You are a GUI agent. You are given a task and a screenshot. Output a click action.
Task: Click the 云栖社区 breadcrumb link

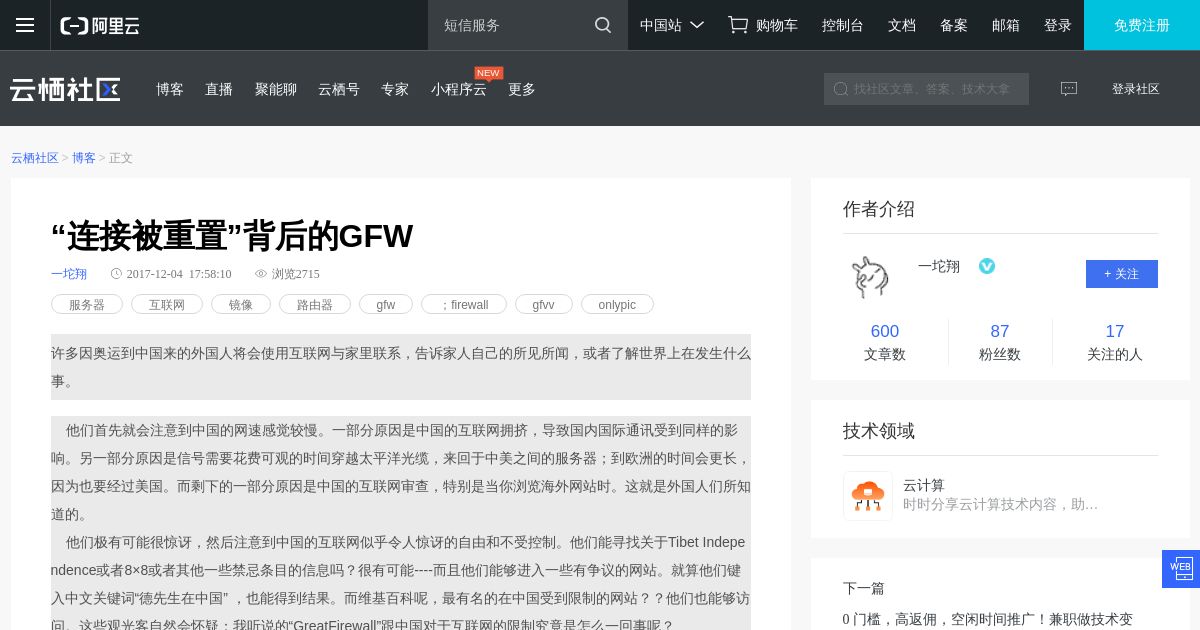[35, 158]
